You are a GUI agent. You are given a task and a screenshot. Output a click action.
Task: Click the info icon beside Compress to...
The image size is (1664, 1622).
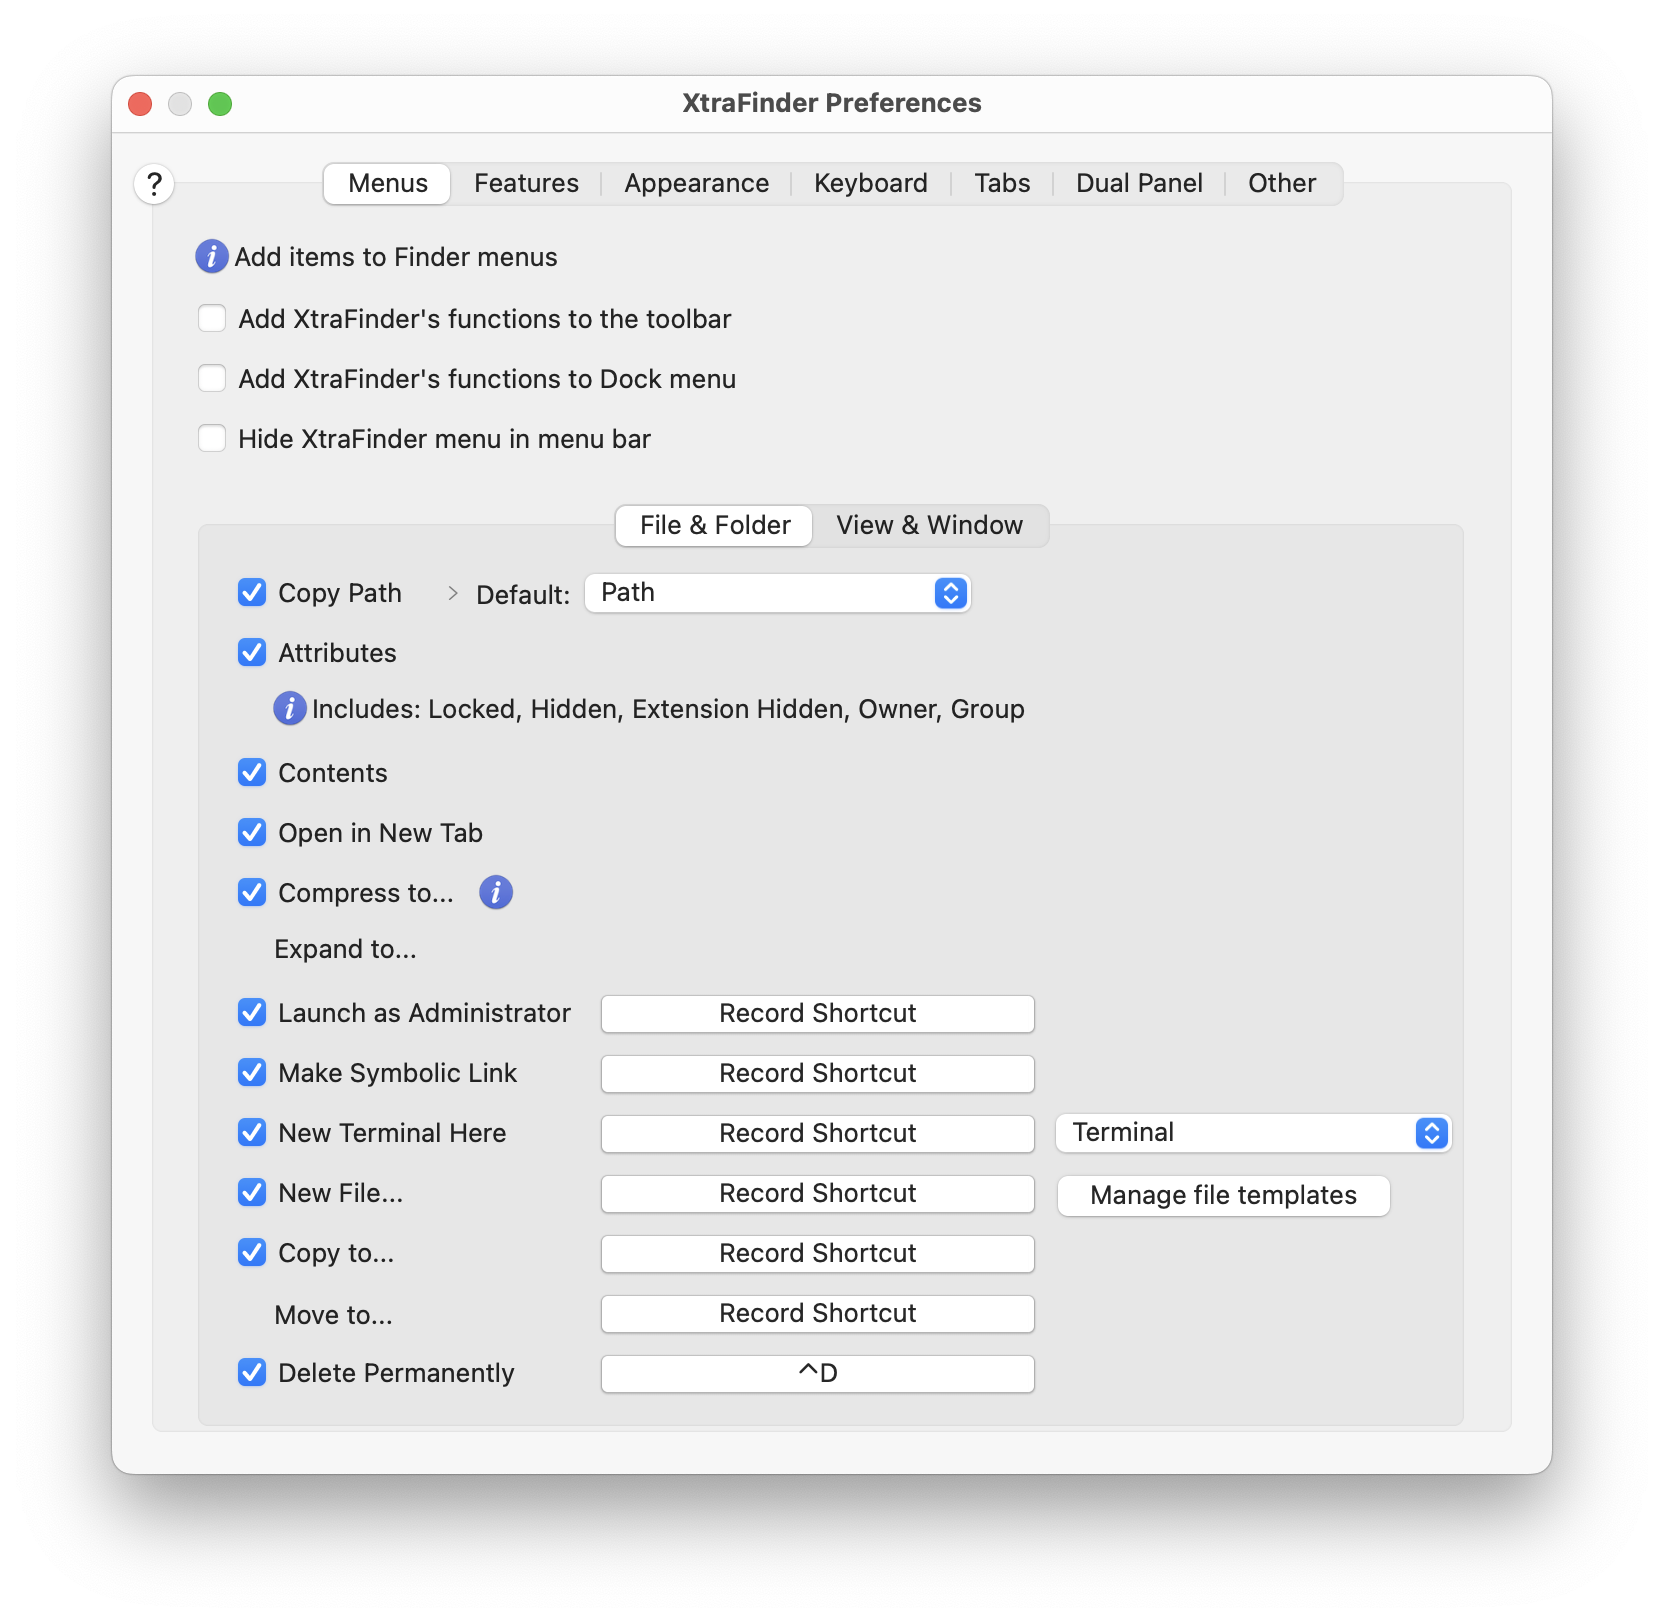496,892
